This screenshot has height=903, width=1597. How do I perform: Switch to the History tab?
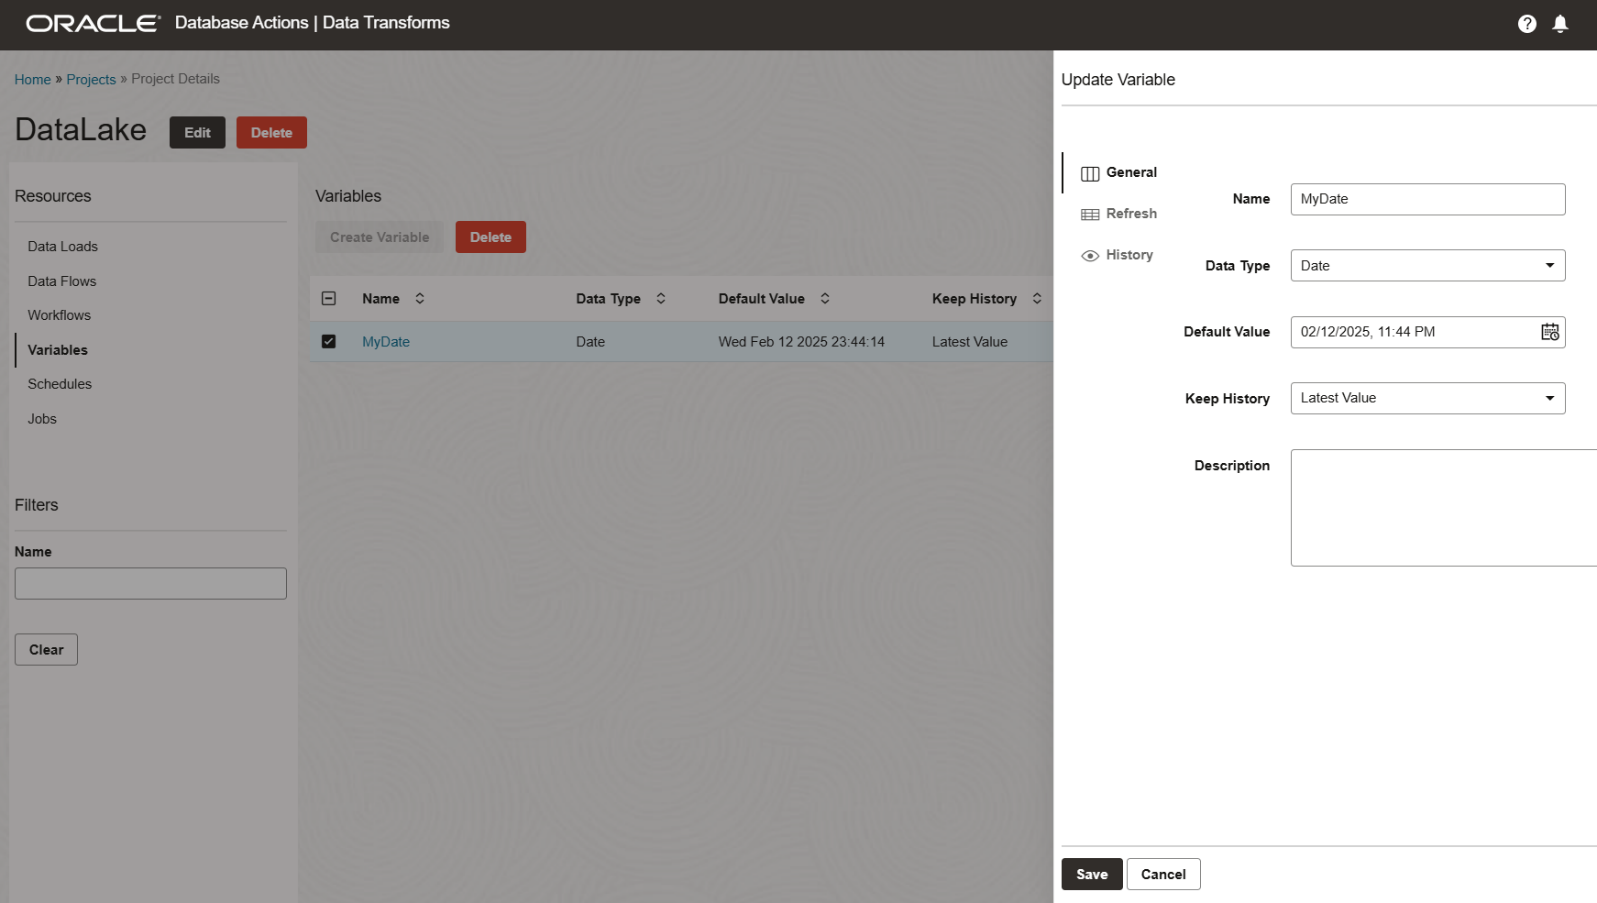pos(1117,255)
